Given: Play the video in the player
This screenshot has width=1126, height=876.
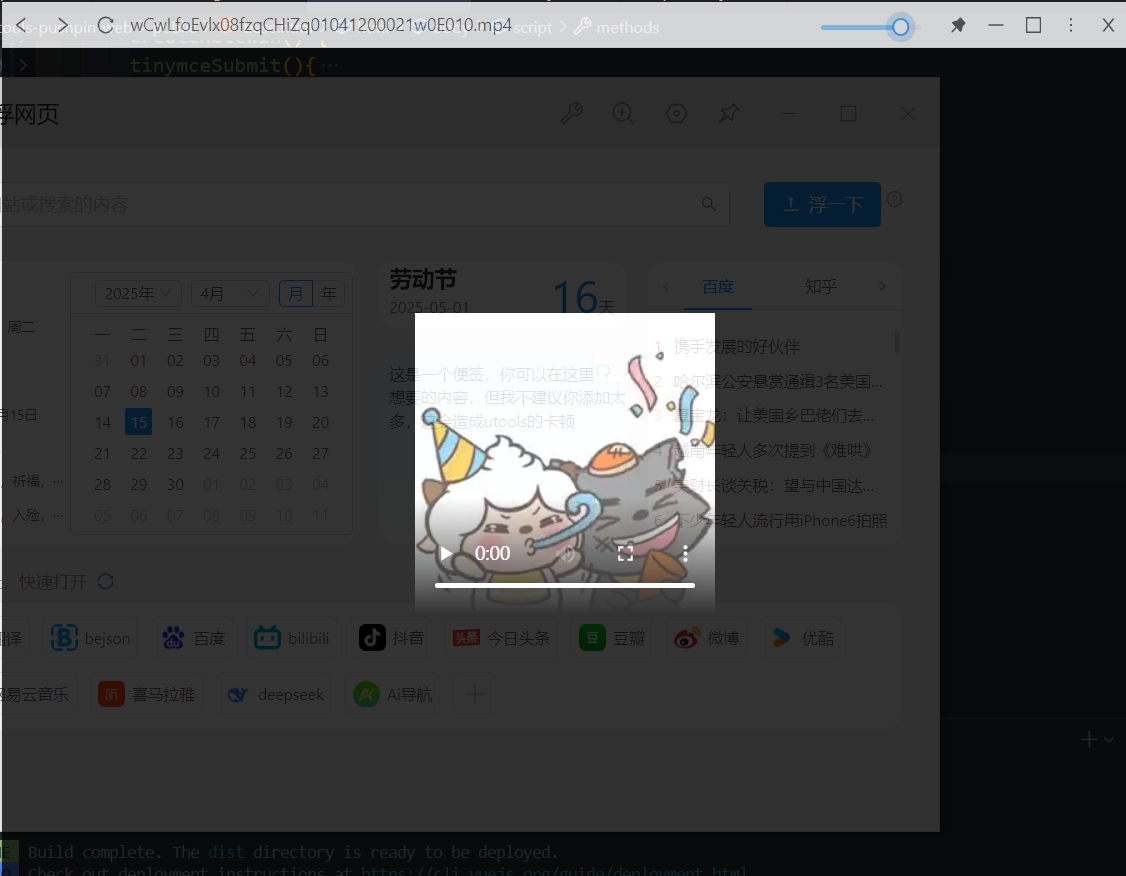Looking at the screenshot, I should 446,554.
